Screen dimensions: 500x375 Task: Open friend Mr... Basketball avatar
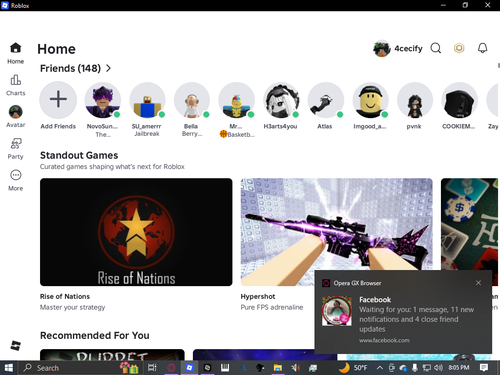[x=236, y=100]
